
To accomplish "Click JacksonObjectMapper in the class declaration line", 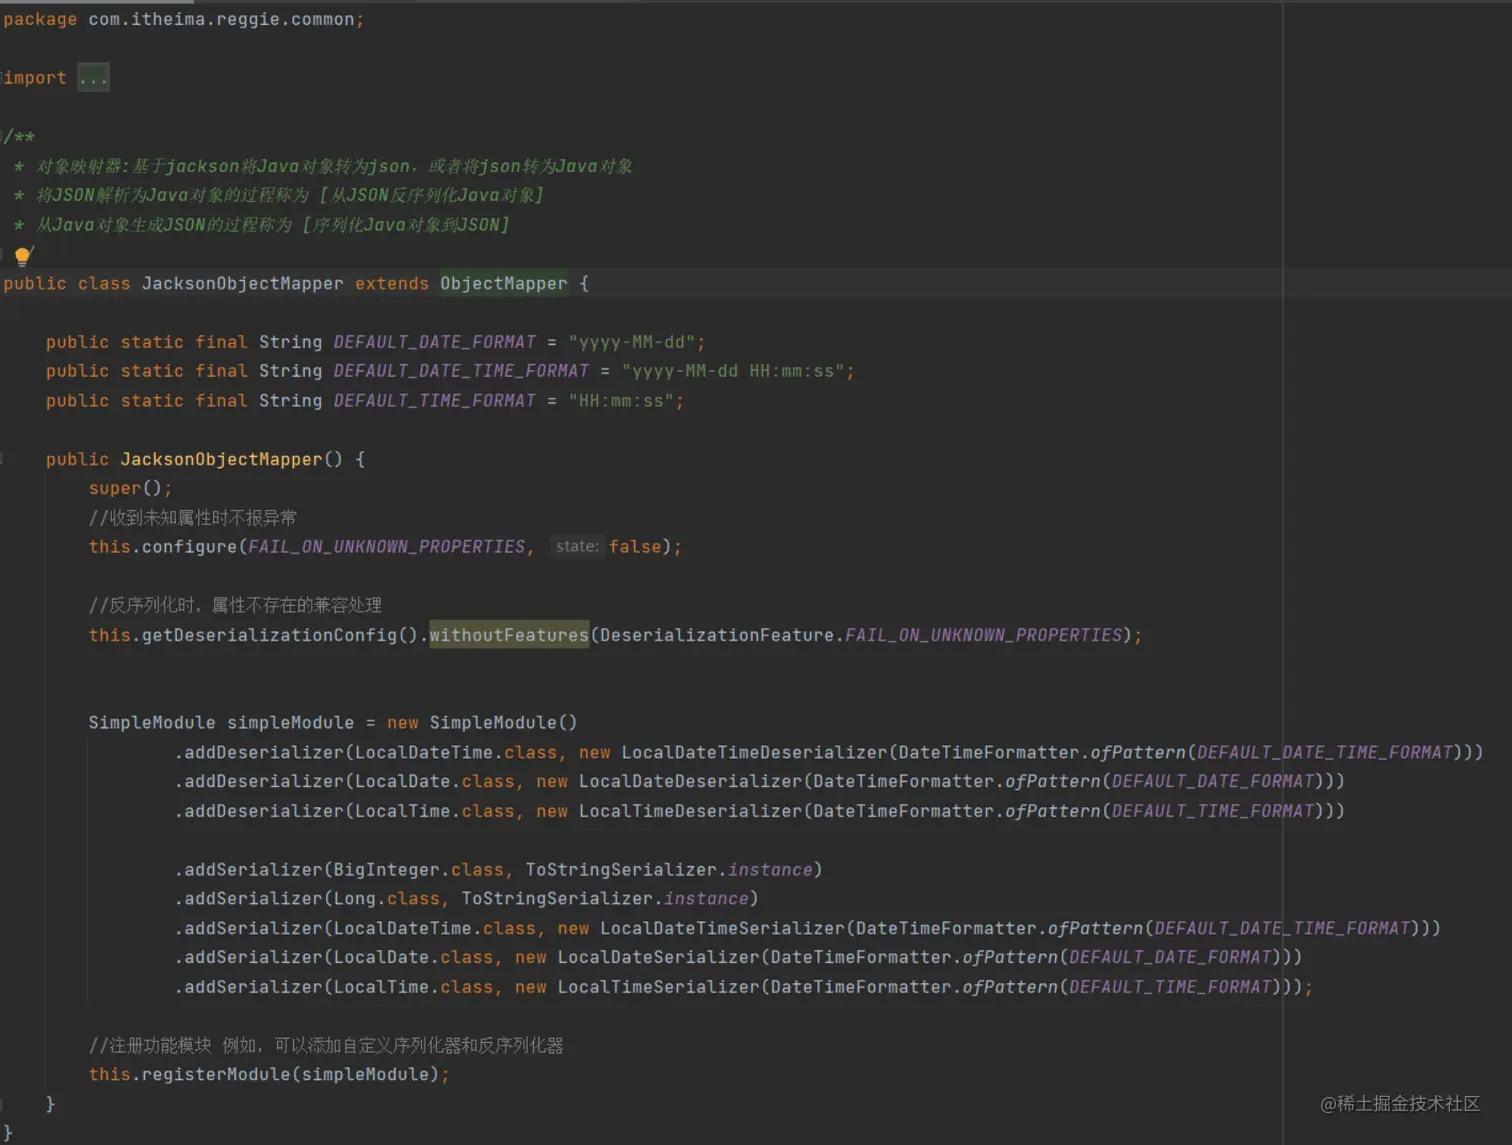I will [x=242, y=284].
